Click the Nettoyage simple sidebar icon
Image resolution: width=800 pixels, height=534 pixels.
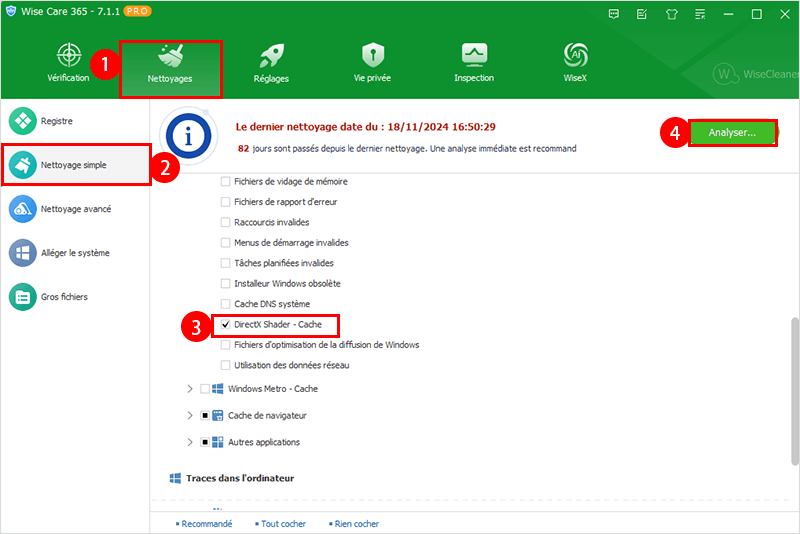(x=22, y=165)
